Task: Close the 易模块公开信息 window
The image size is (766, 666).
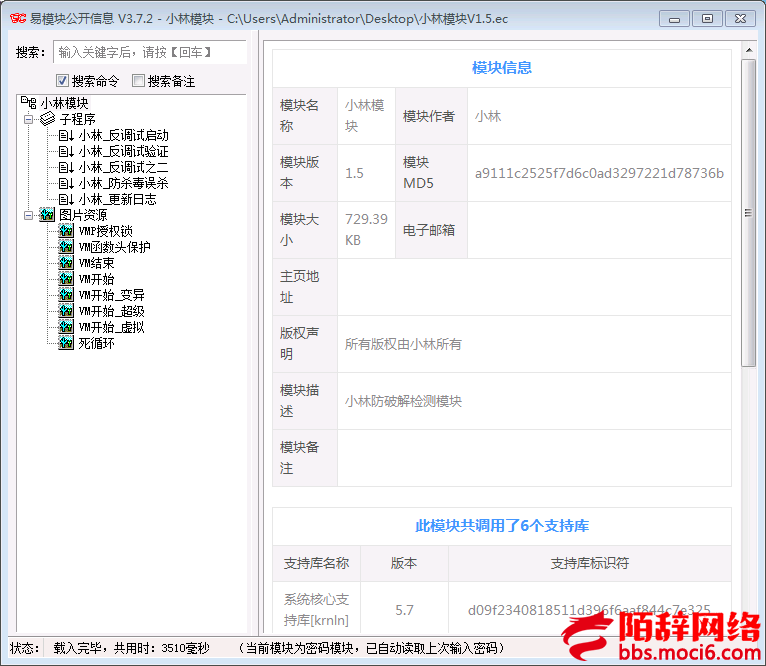Action: (740, 19)
